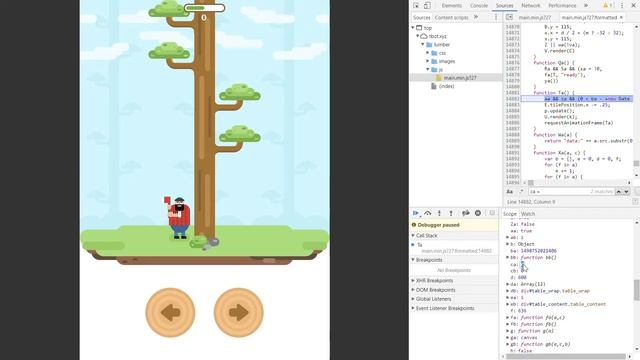
Task: Click the game timer progress bar
Action: coord(204,7)
